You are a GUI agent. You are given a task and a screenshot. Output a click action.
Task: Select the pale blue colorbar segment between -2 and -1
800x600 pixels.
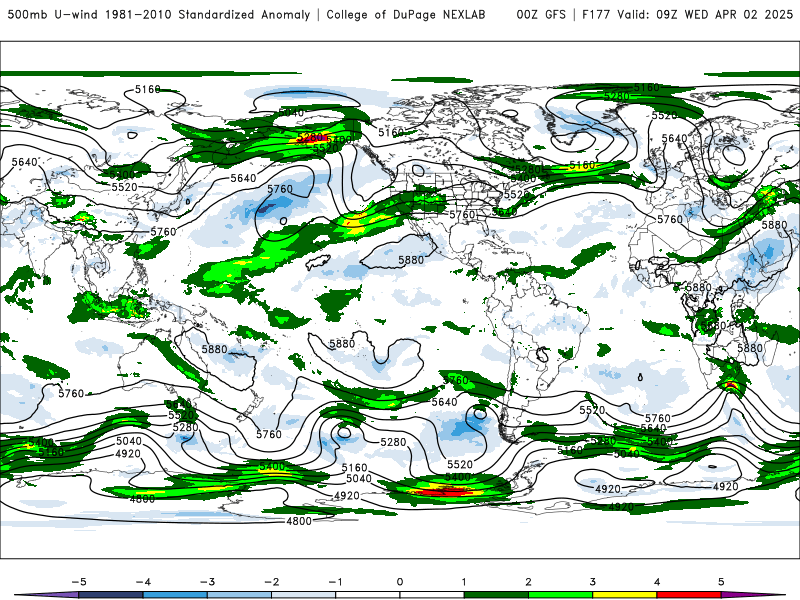coord(304,595)
